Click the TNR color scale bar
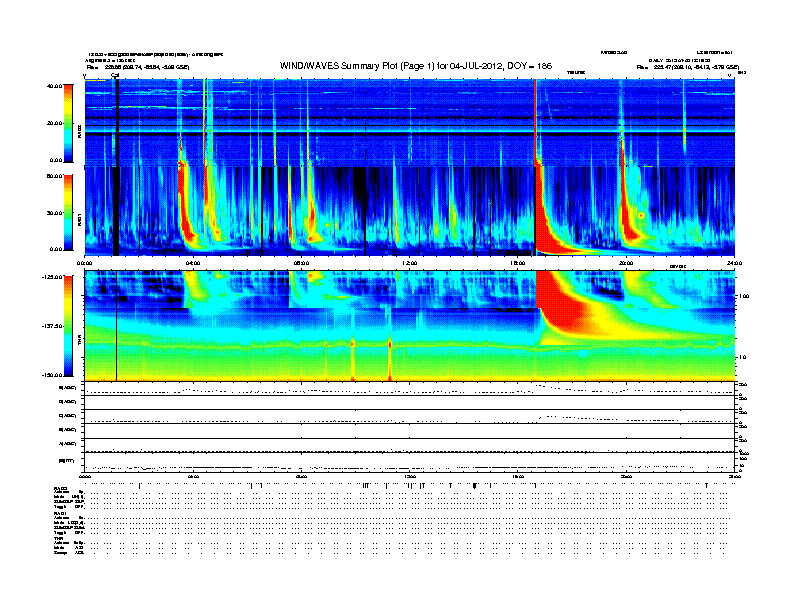This screenshot has height=612, width=792. (68, 326)
